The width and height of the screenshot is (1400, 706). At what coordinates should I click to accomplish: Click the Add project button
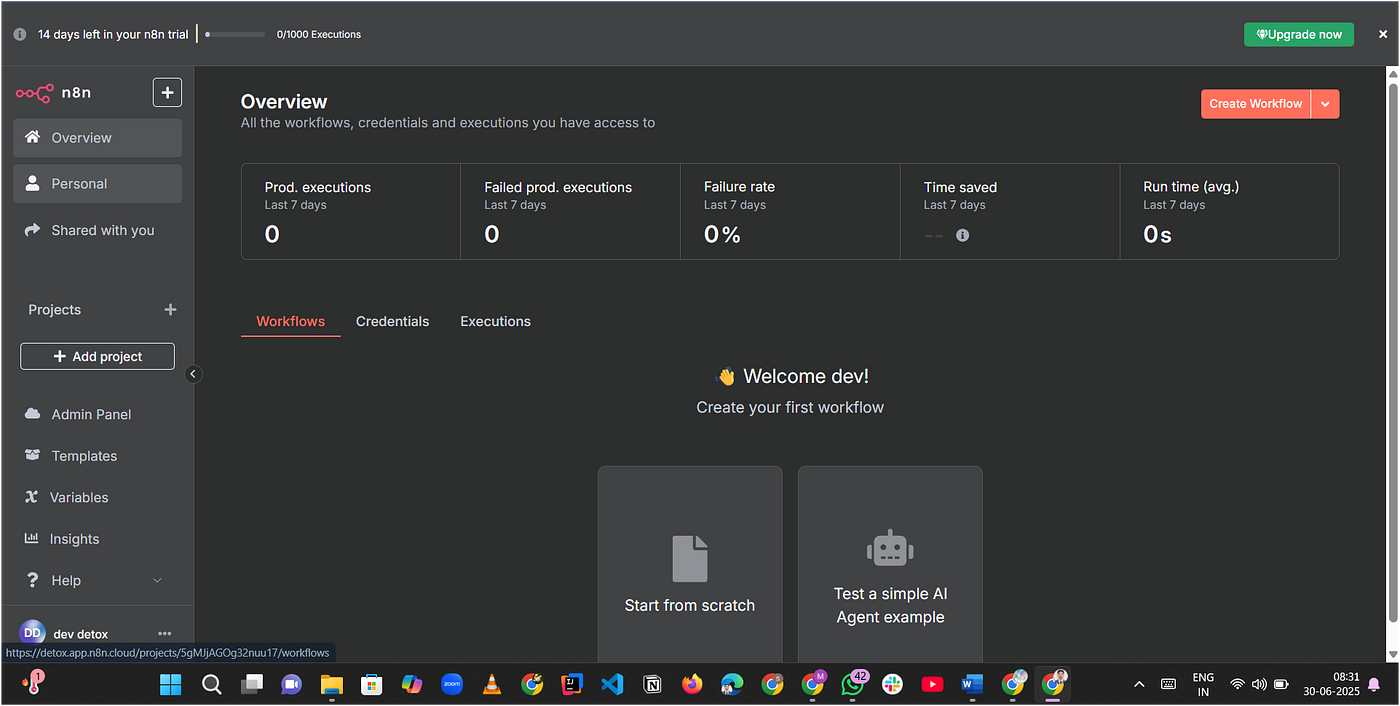click(97, 356)
